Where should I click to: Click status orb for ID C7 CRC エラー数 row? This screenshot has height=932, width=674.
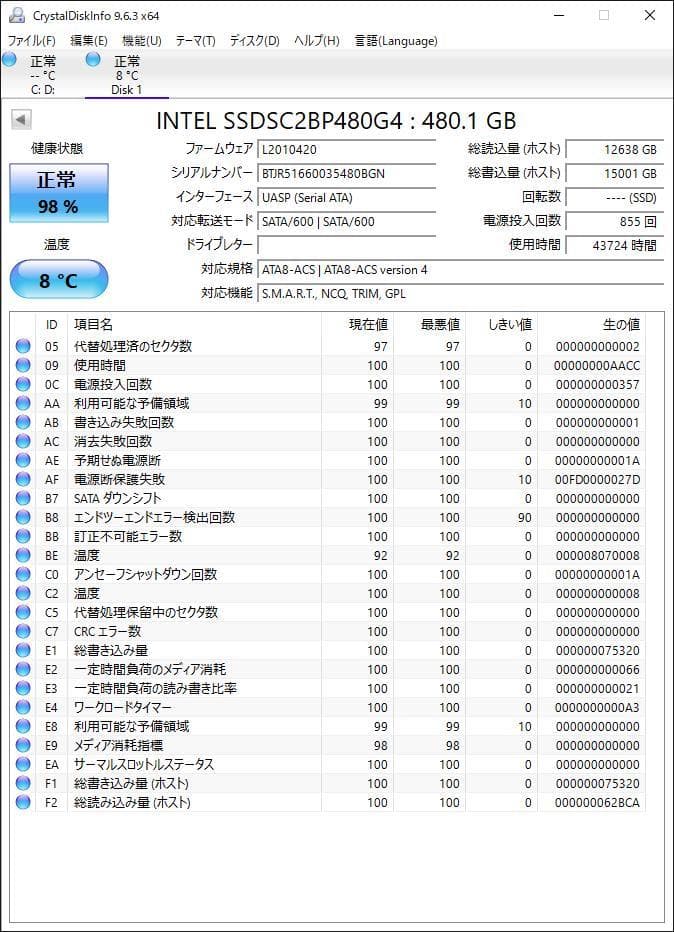[x=23, y=631]
